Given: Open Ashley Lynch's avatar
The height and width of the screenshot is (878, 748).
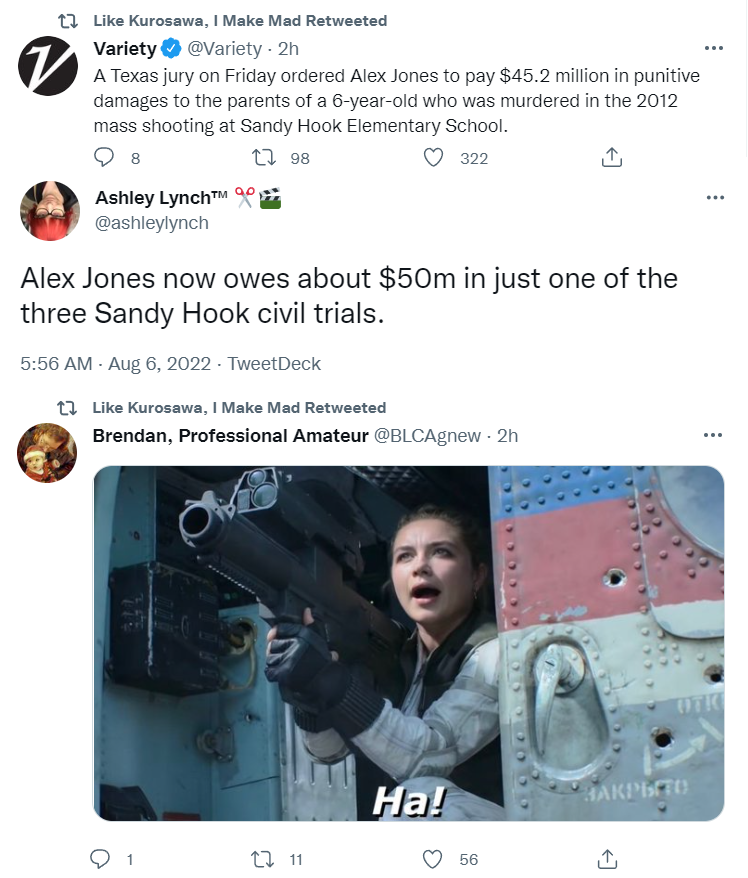Looking at the screenshot, I should pyautogui.click(x=50, y=211).
